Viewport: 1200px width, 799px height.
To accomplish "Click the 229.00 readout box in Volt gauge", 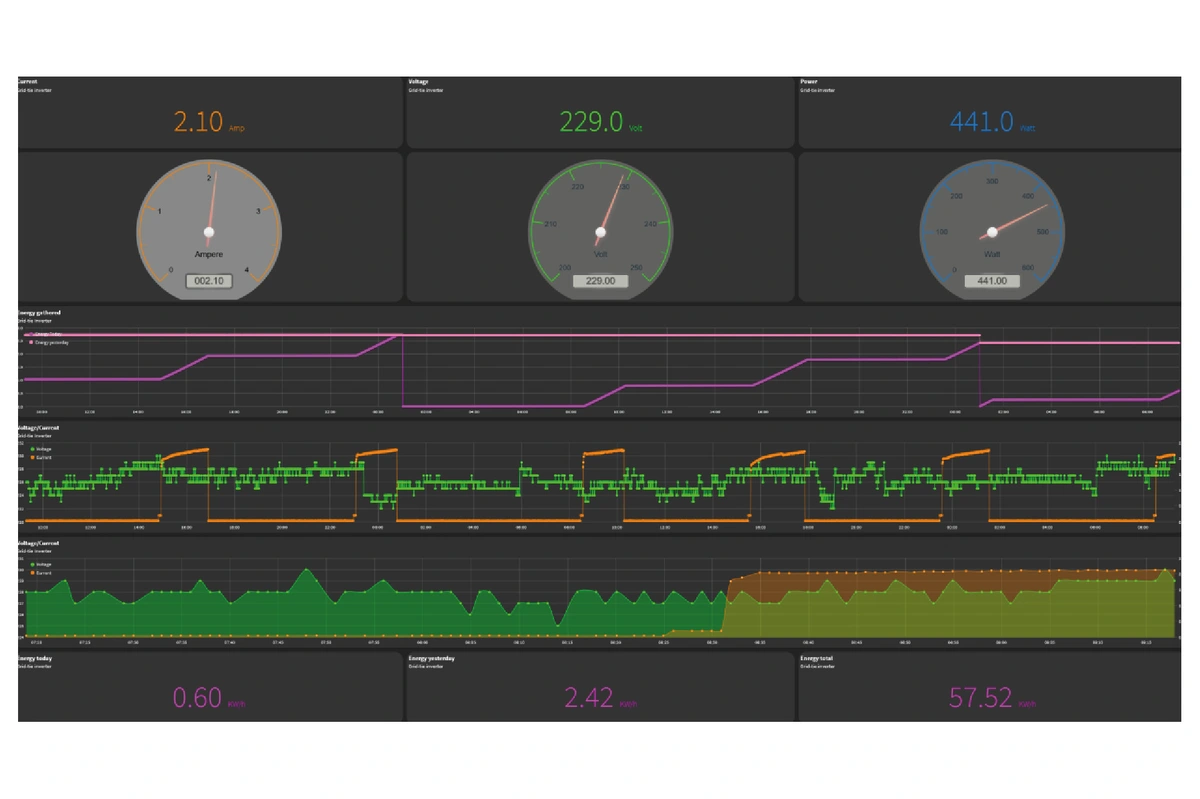I will point(600,282).
